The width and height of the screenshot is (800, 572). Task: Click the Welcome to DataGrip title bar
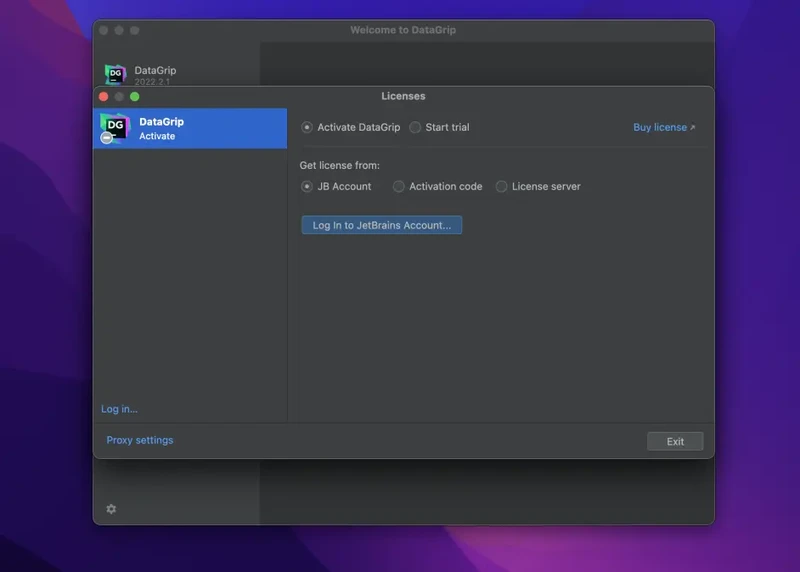click(403, 30)
